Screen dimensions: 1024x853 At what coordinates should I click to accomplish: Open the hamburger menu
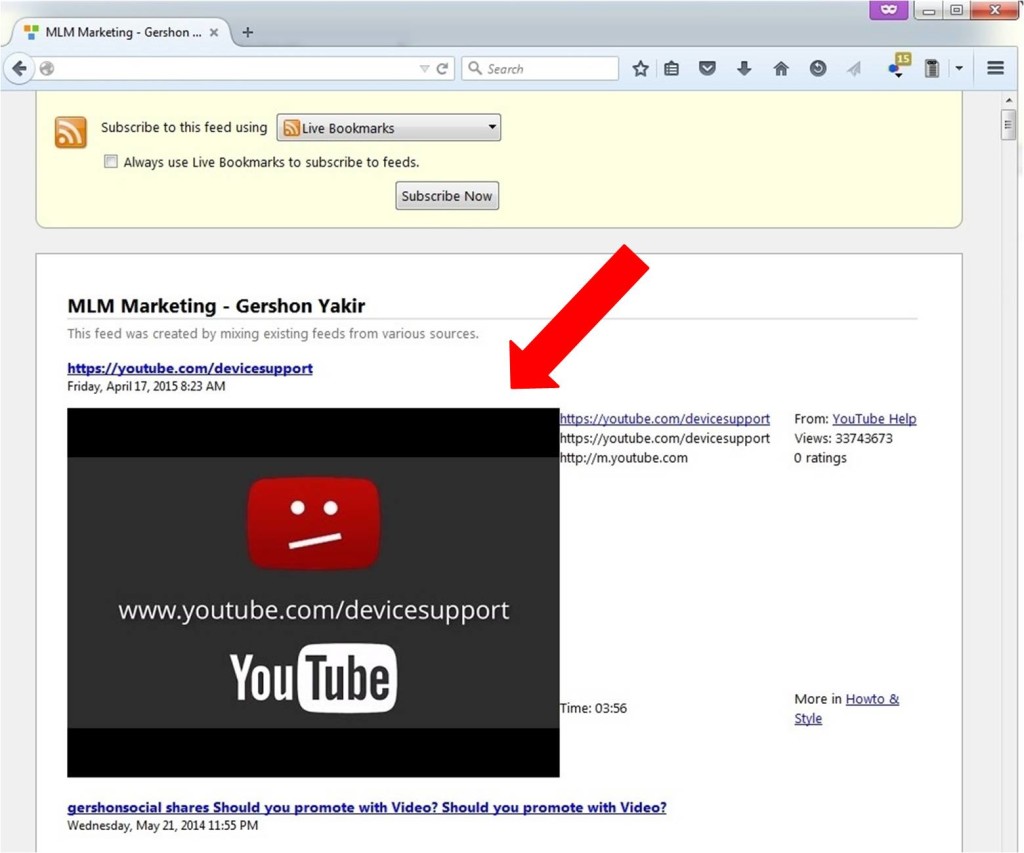[x=995, y=68]
